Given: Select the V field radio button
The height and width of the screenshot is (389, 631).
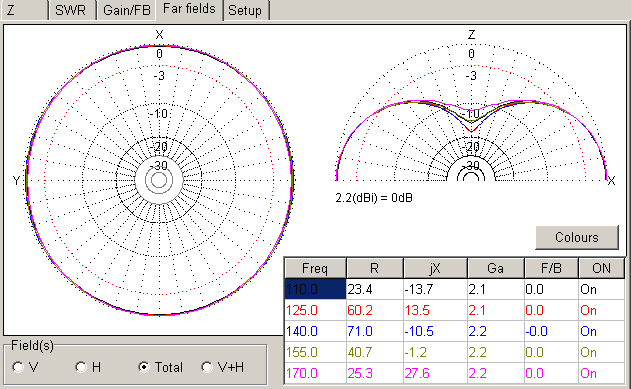Looking at the screenshot, I should coord(25,367).
